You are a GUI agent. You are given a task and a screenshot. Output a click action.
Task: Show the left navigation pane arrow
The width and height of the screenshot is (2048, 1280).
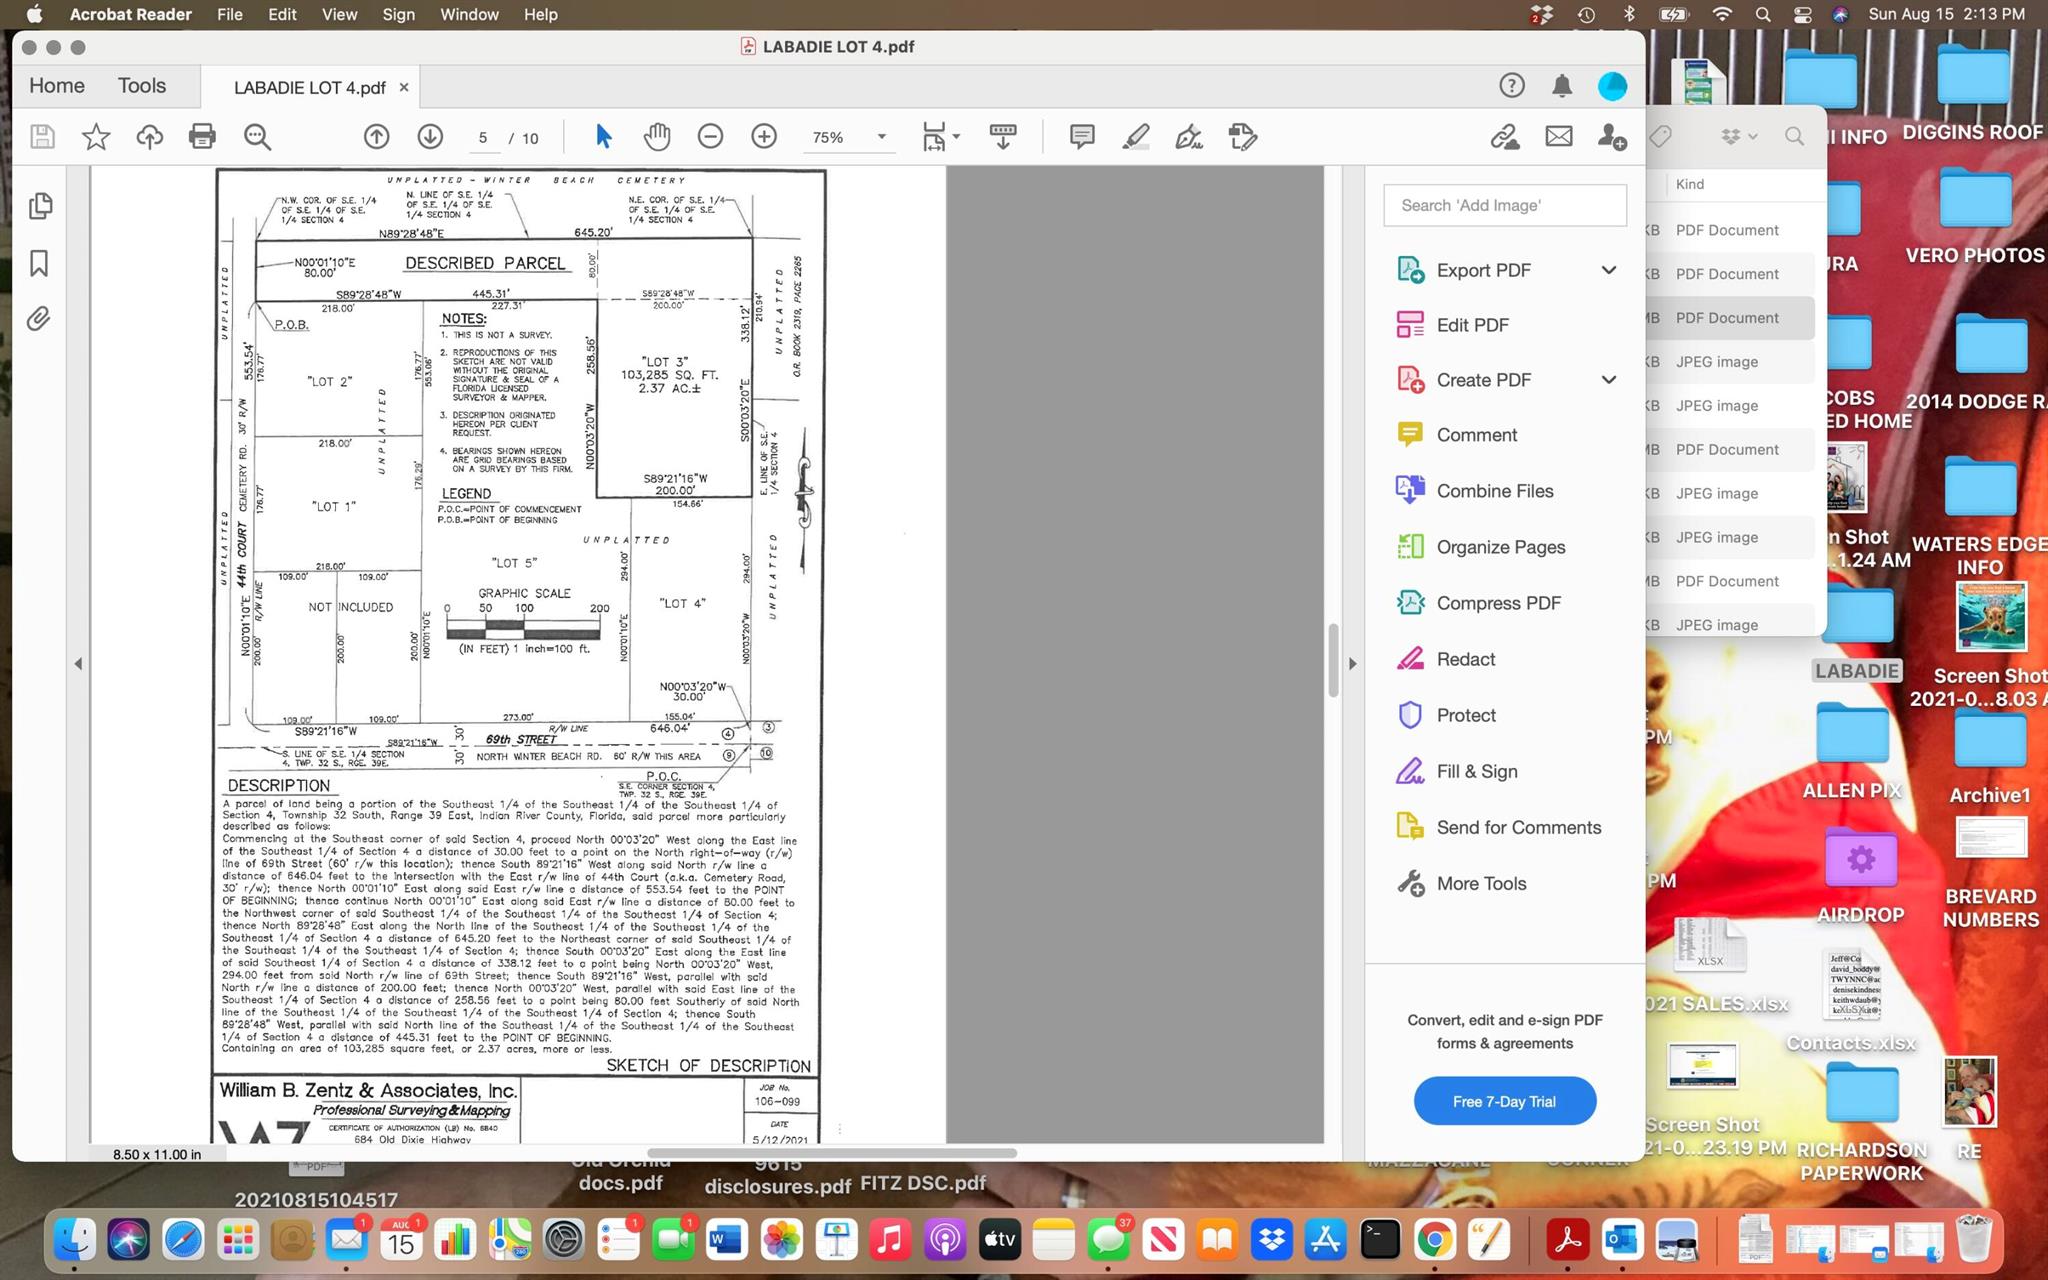[x=78, y=663]
